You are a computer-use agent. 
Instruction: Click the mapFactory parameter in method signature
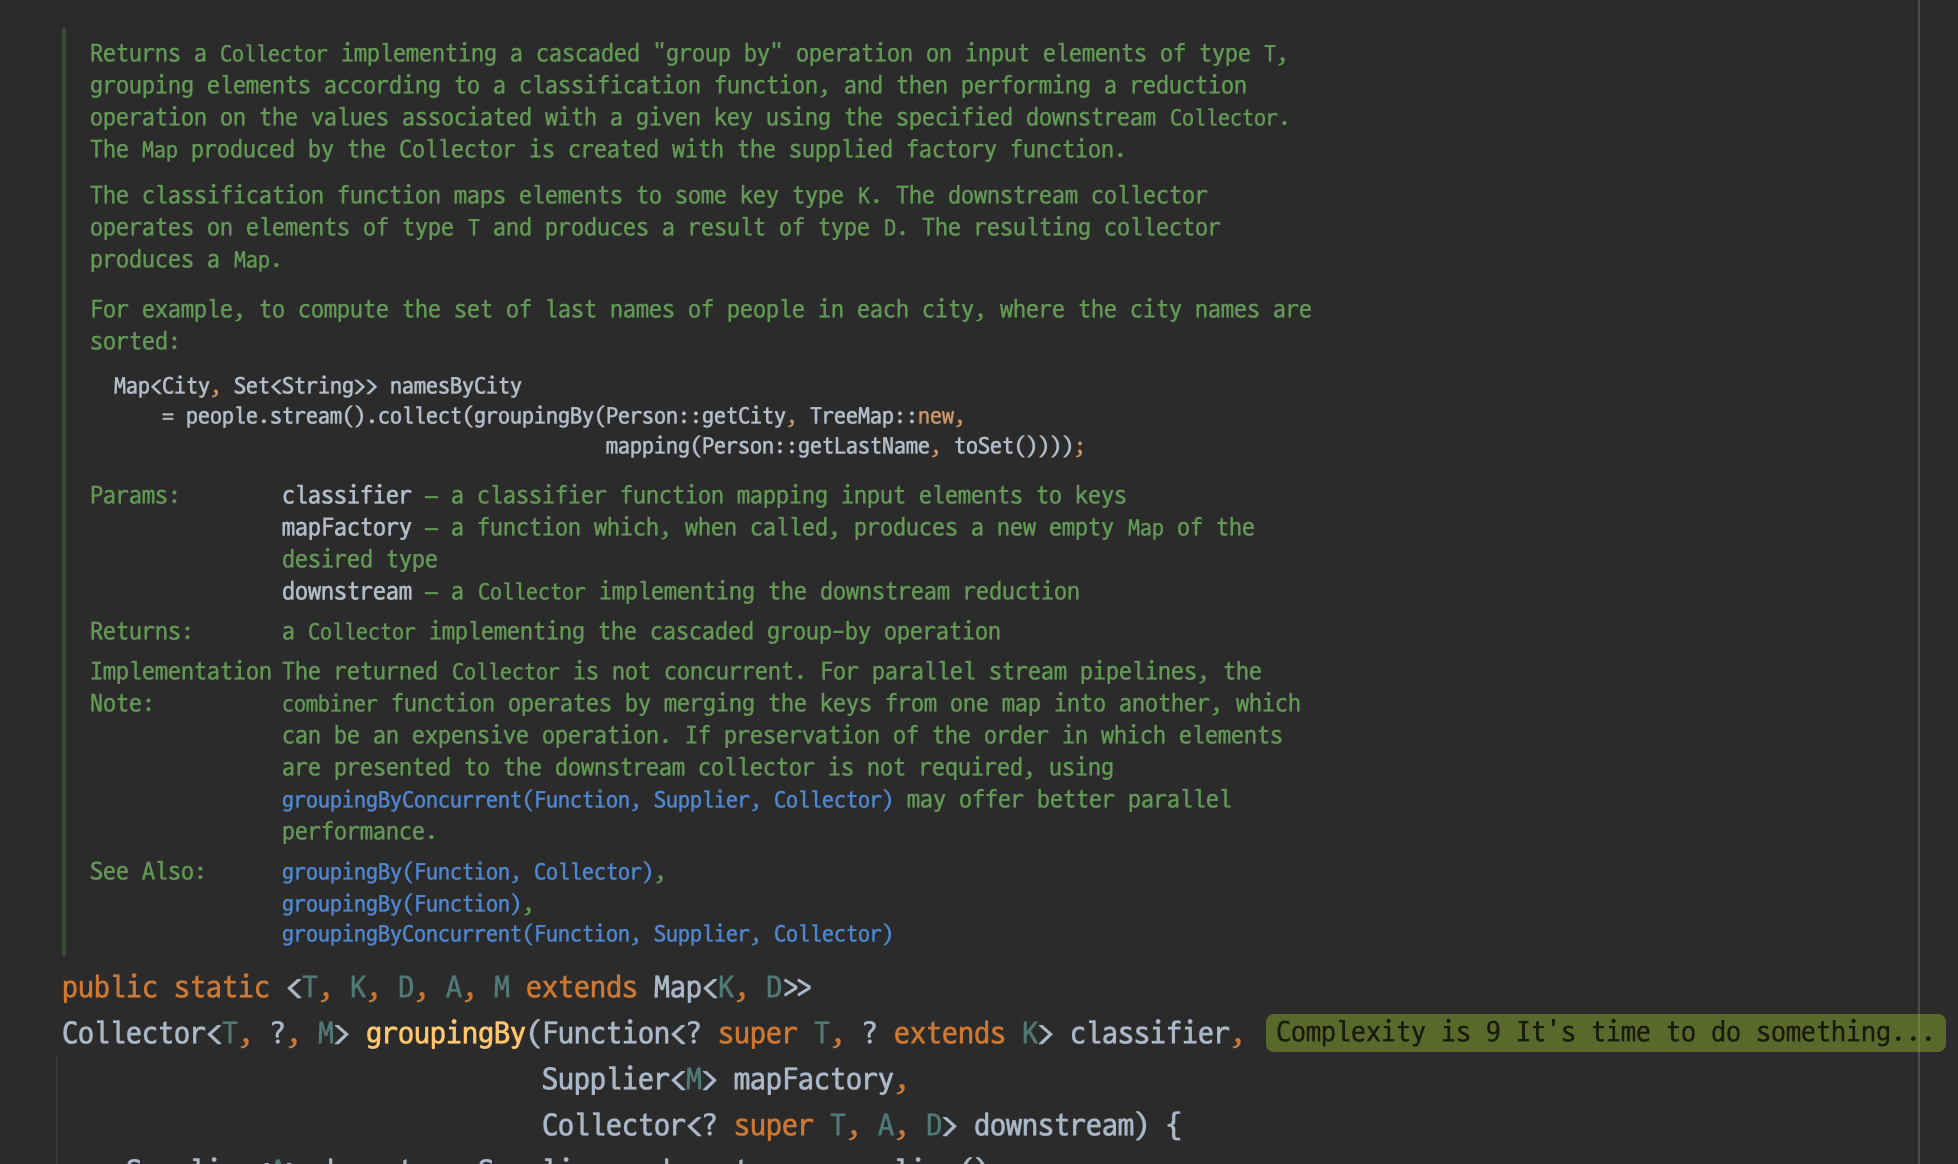(x=813, y=1079)
